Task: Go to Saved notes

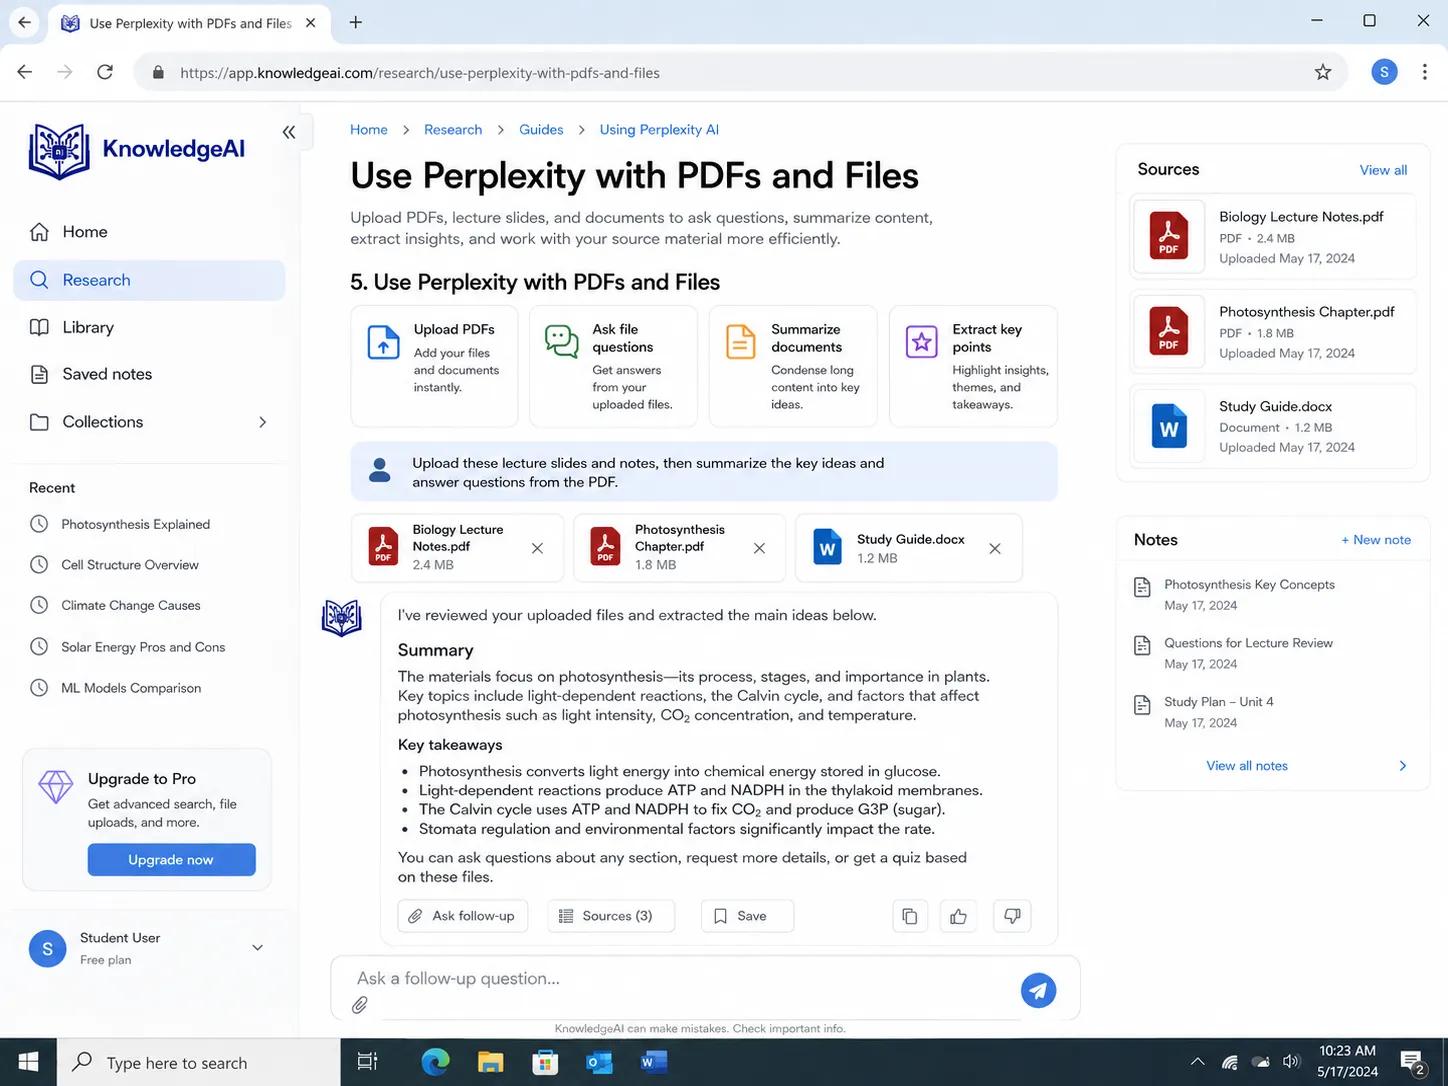Action: pyautogui.click(x=149, y=374)
